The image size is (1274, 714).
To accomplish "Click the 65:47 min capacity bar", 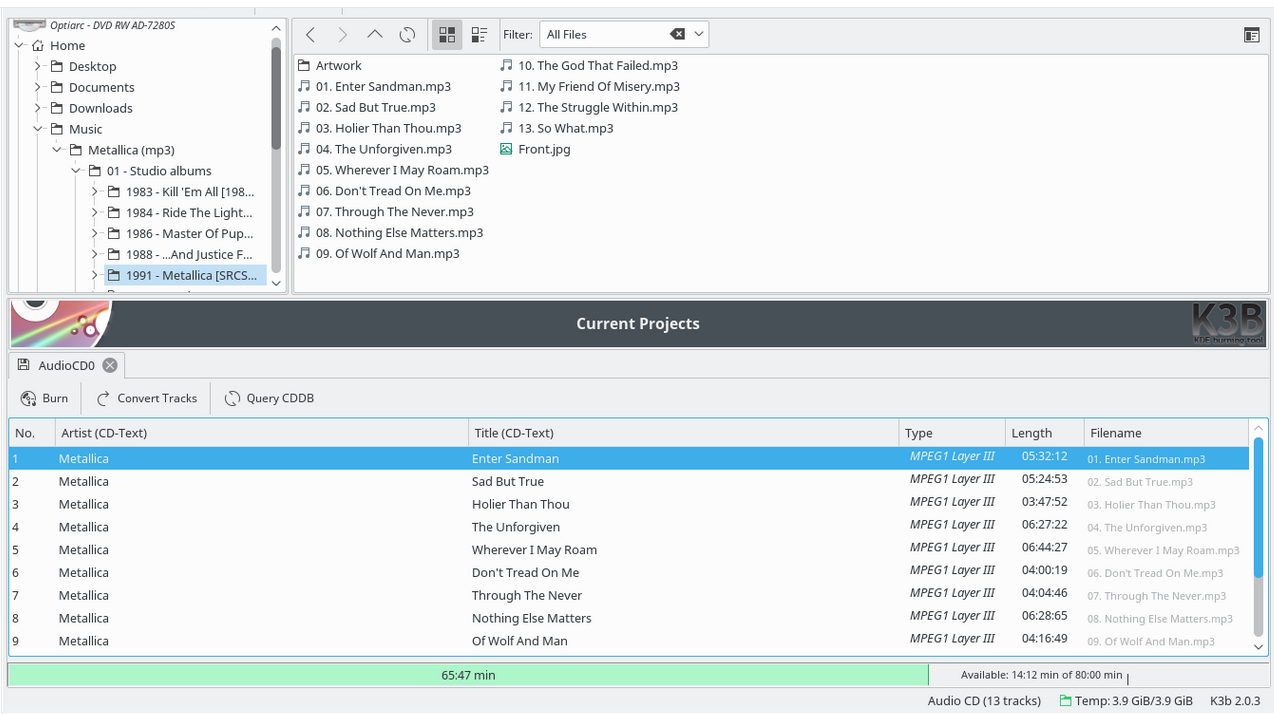I will 468,675.
